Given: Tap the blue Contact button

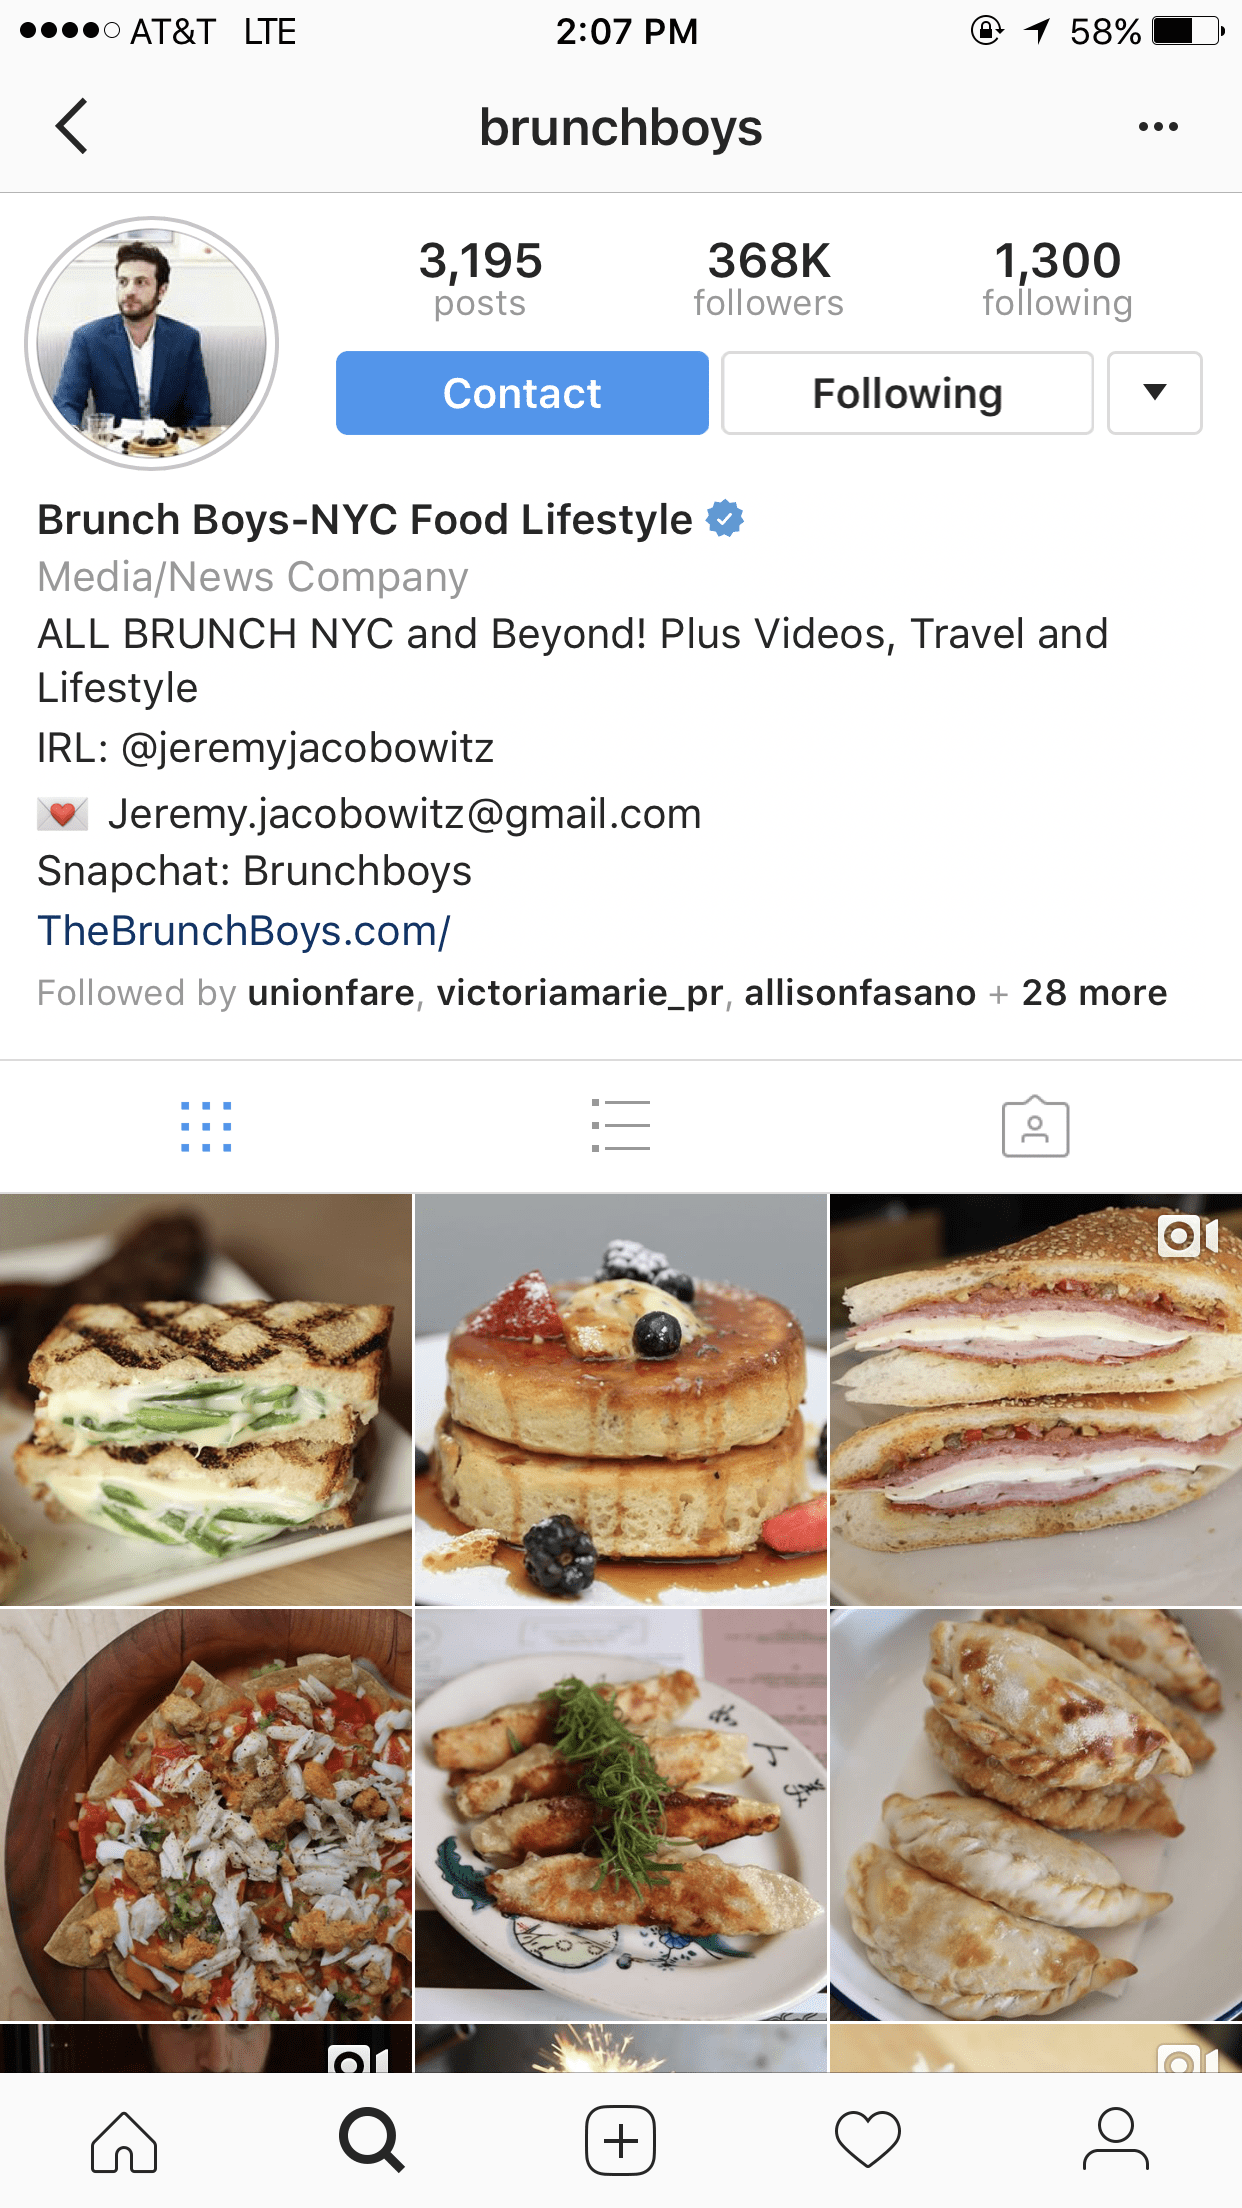Looking at the screenshot, I should click(x=522, y=393).
